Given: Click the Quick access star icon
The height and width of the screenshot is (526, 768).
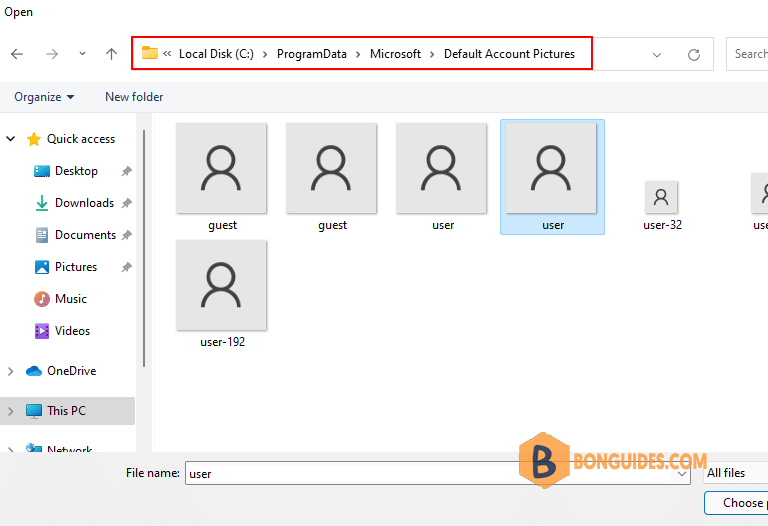Looking at the screenshot, I should 34,139.
